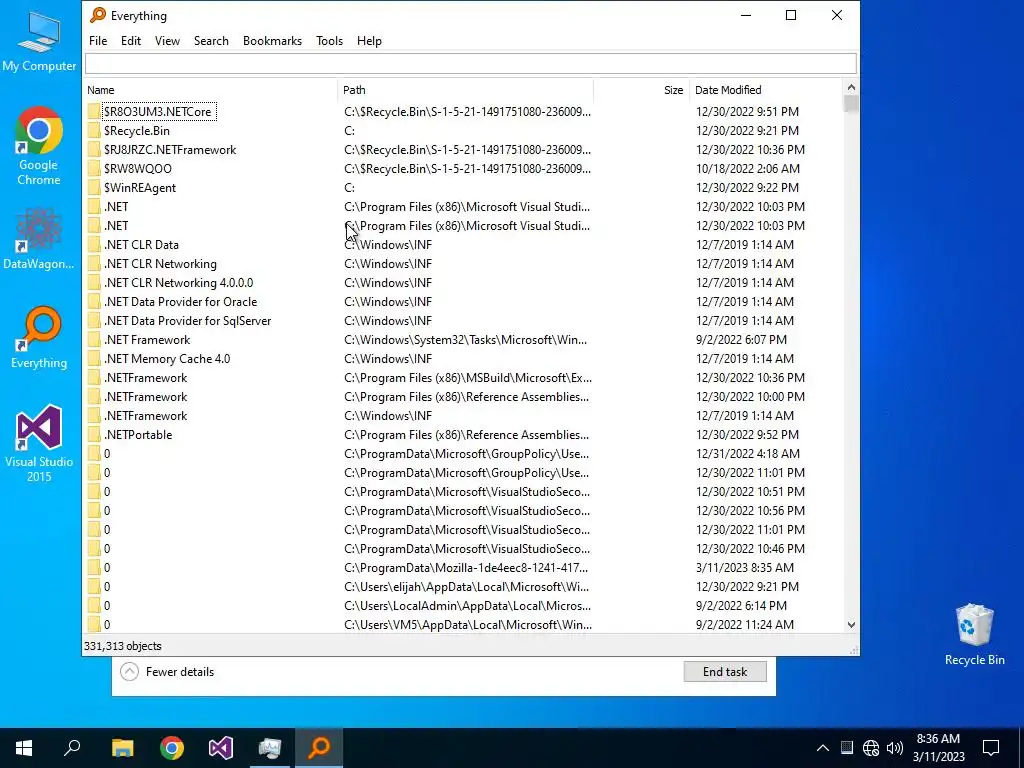Image resolution: width=1024 pixels, height=768 pixels.
Task: Select .NET Memory Cache 4.0 entry
Action: click(x=167, y=359)
